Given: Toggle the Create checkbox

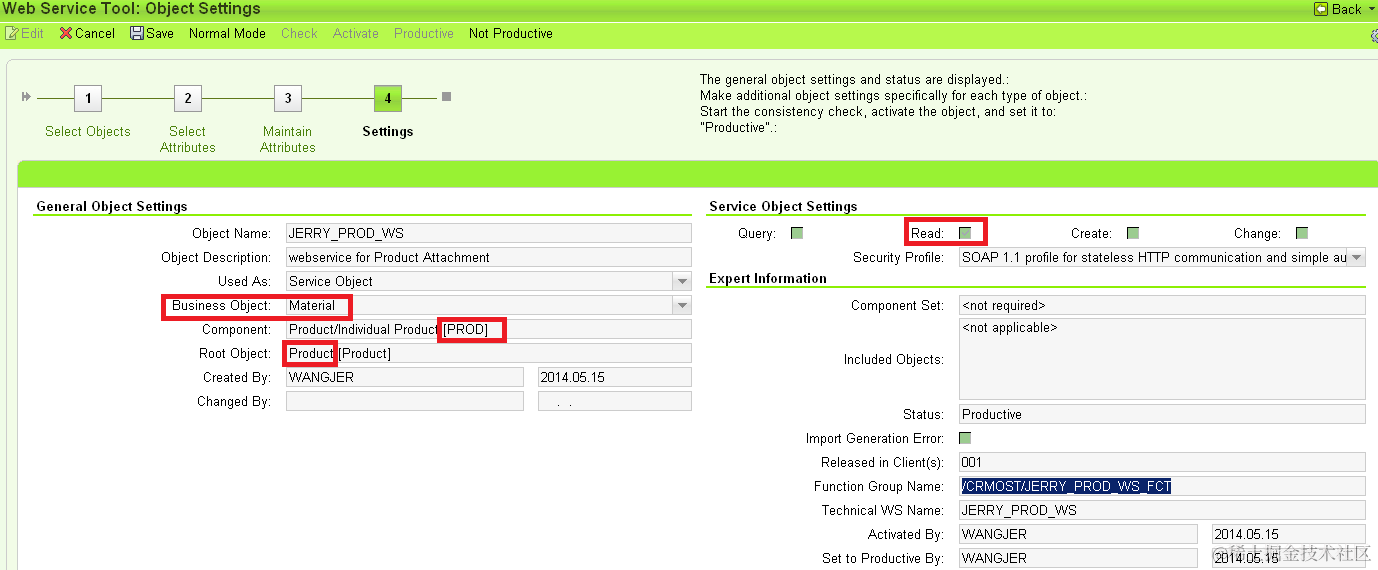Looking at the screenshot, I should tap(1133, 233).
